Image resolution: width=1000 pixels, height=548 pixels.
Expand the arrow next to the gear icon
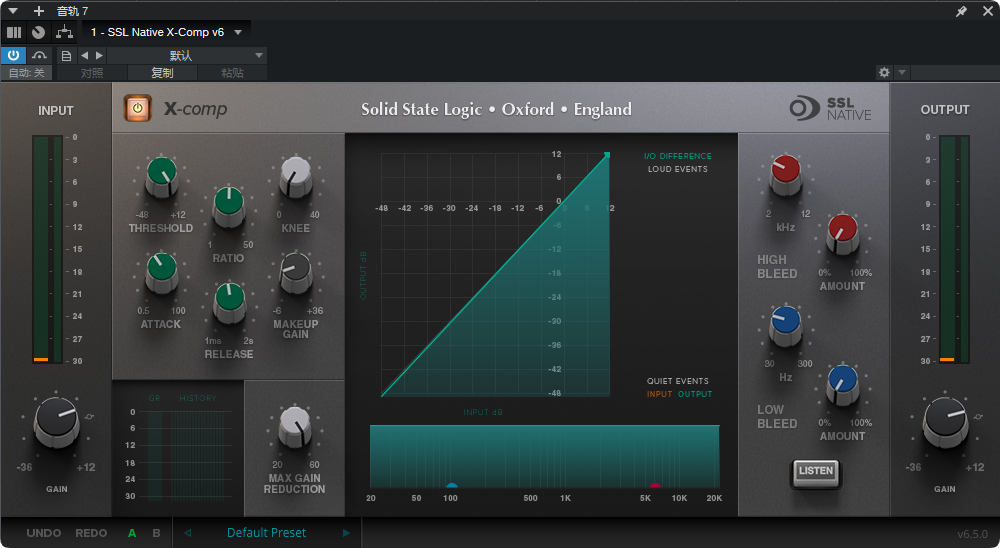[902, 72]
